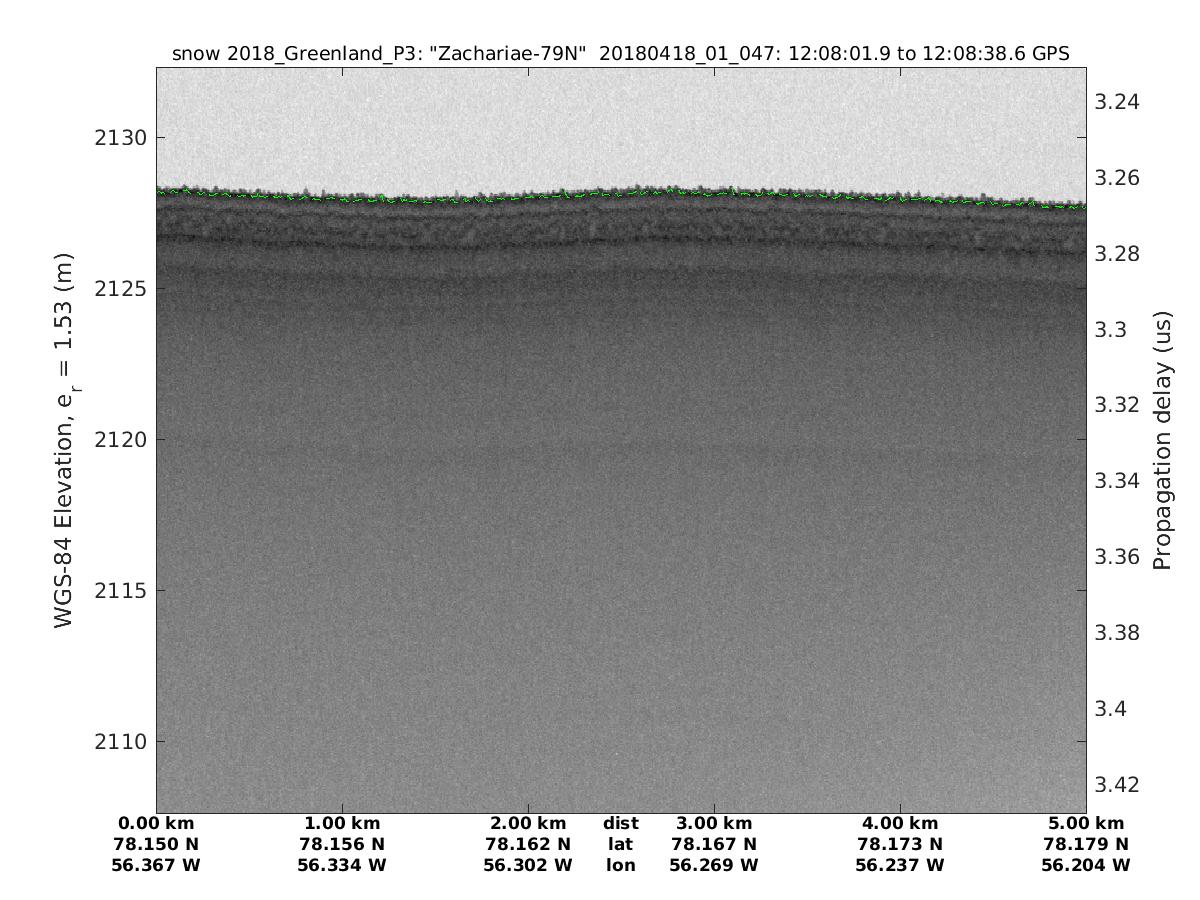The image size is (1200, 900).
Task: Select the 2130 elevation tick label
Action: (121, 137)
